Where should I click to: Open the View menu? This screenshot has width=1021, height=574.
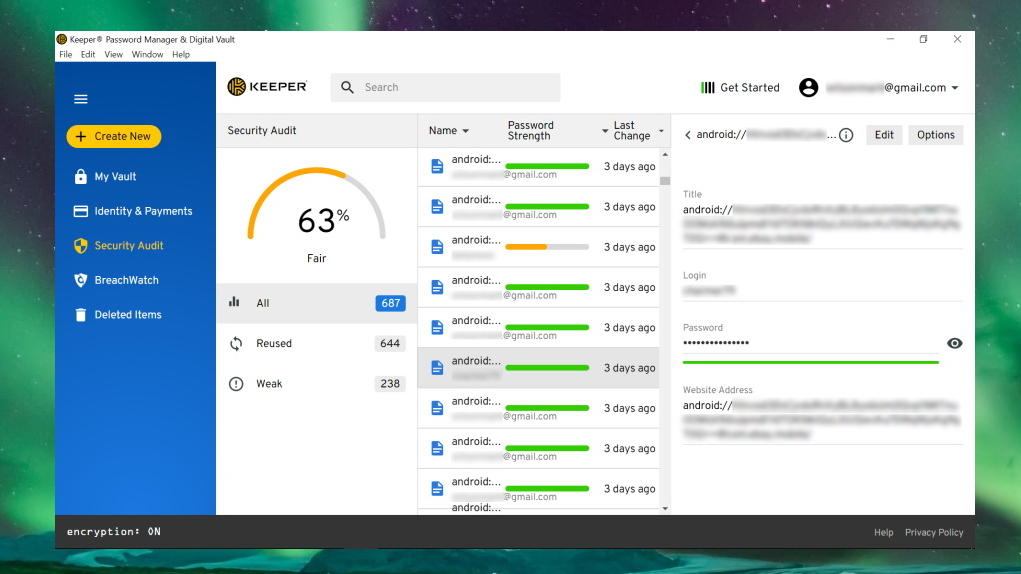113,55
